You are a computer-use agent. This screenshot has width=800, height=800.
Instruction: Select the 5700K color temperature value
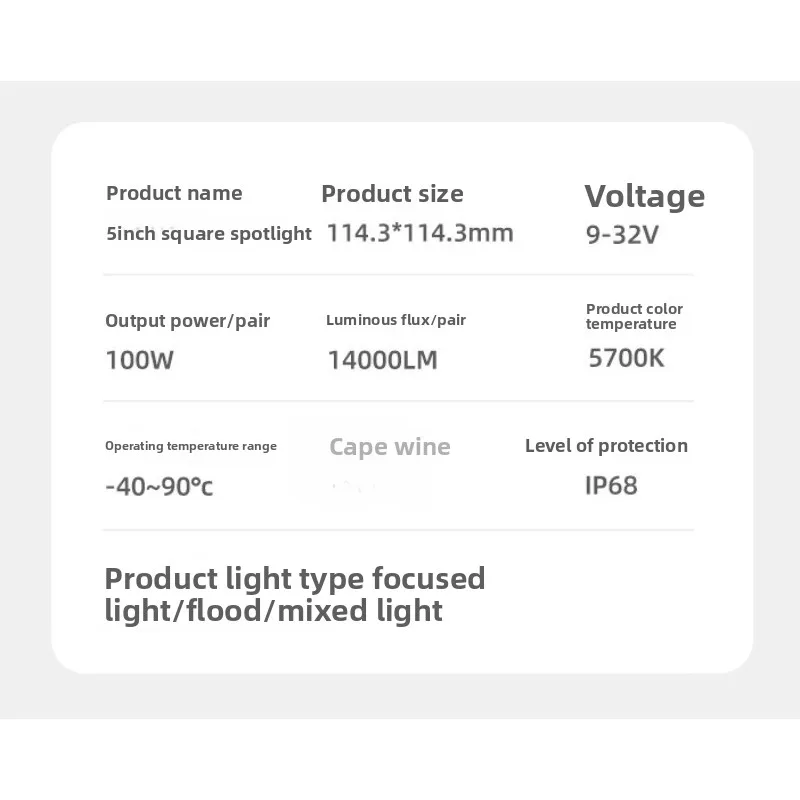[626, 358]
